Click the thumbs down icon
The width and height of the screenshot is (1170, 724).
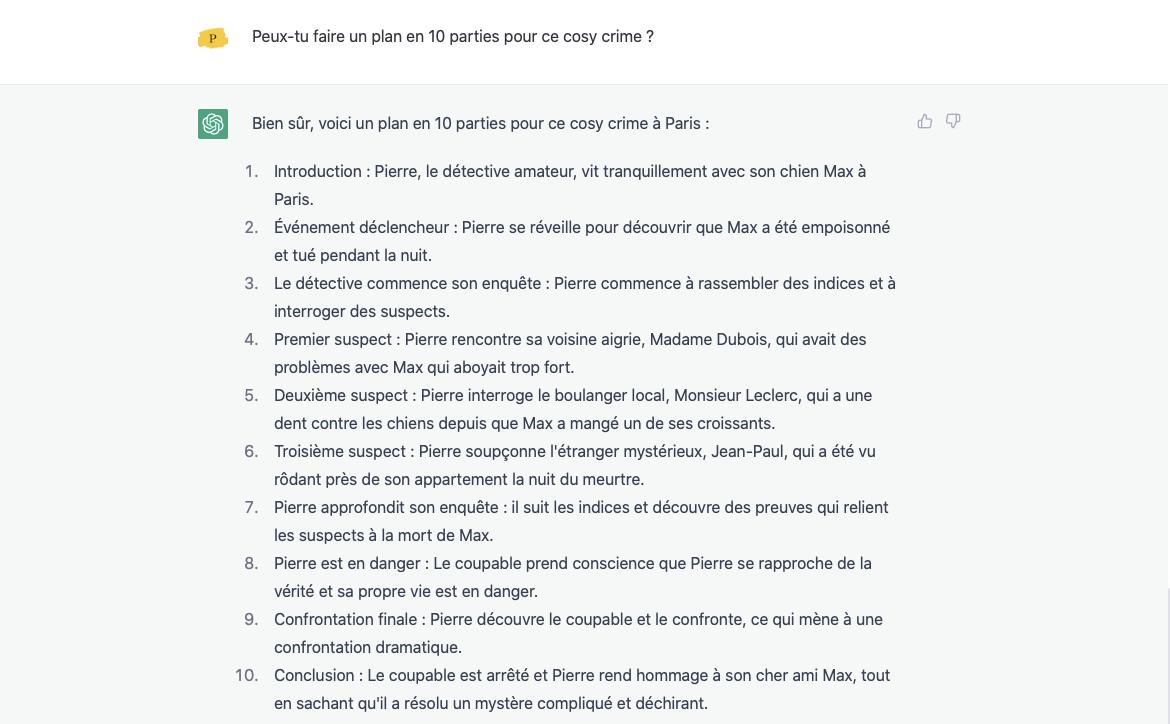pos(953,121)
